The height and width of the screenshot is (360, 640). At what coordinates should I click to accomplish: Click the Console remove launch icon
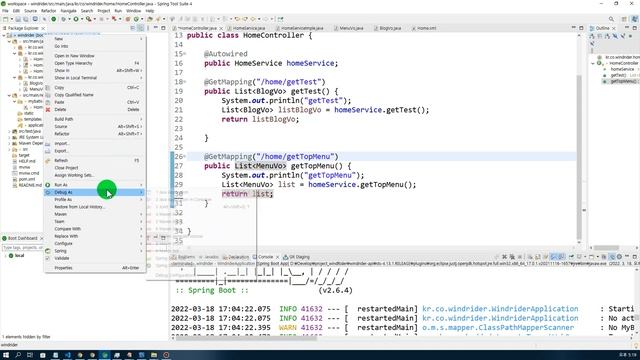[x=504, y=257]
